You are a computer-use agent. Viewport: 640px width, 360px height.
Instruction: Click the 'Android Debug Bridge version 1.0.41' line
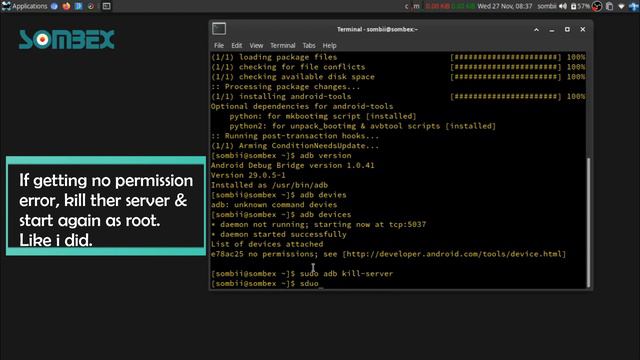(x=292, y=165)
